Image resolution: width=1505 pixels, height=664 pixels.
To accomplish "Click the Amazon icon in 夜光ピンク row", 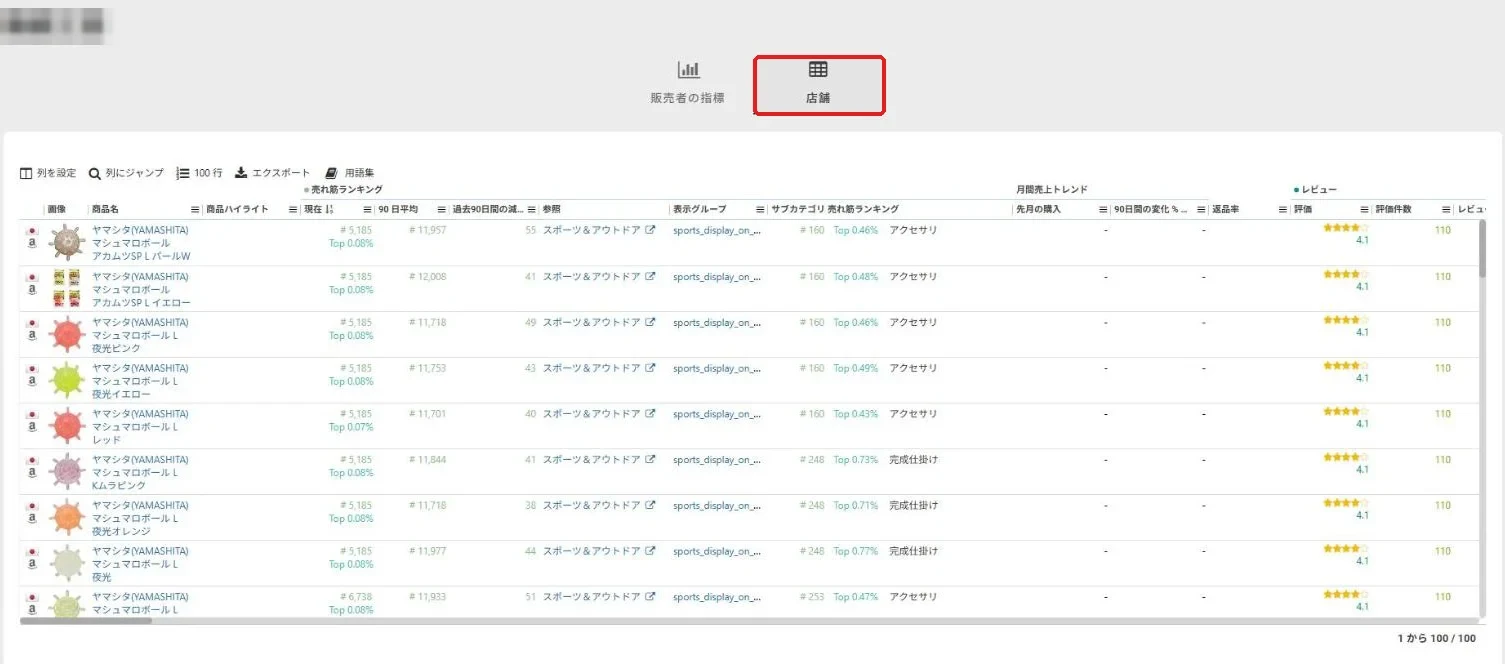I will [x=32, y=335].
